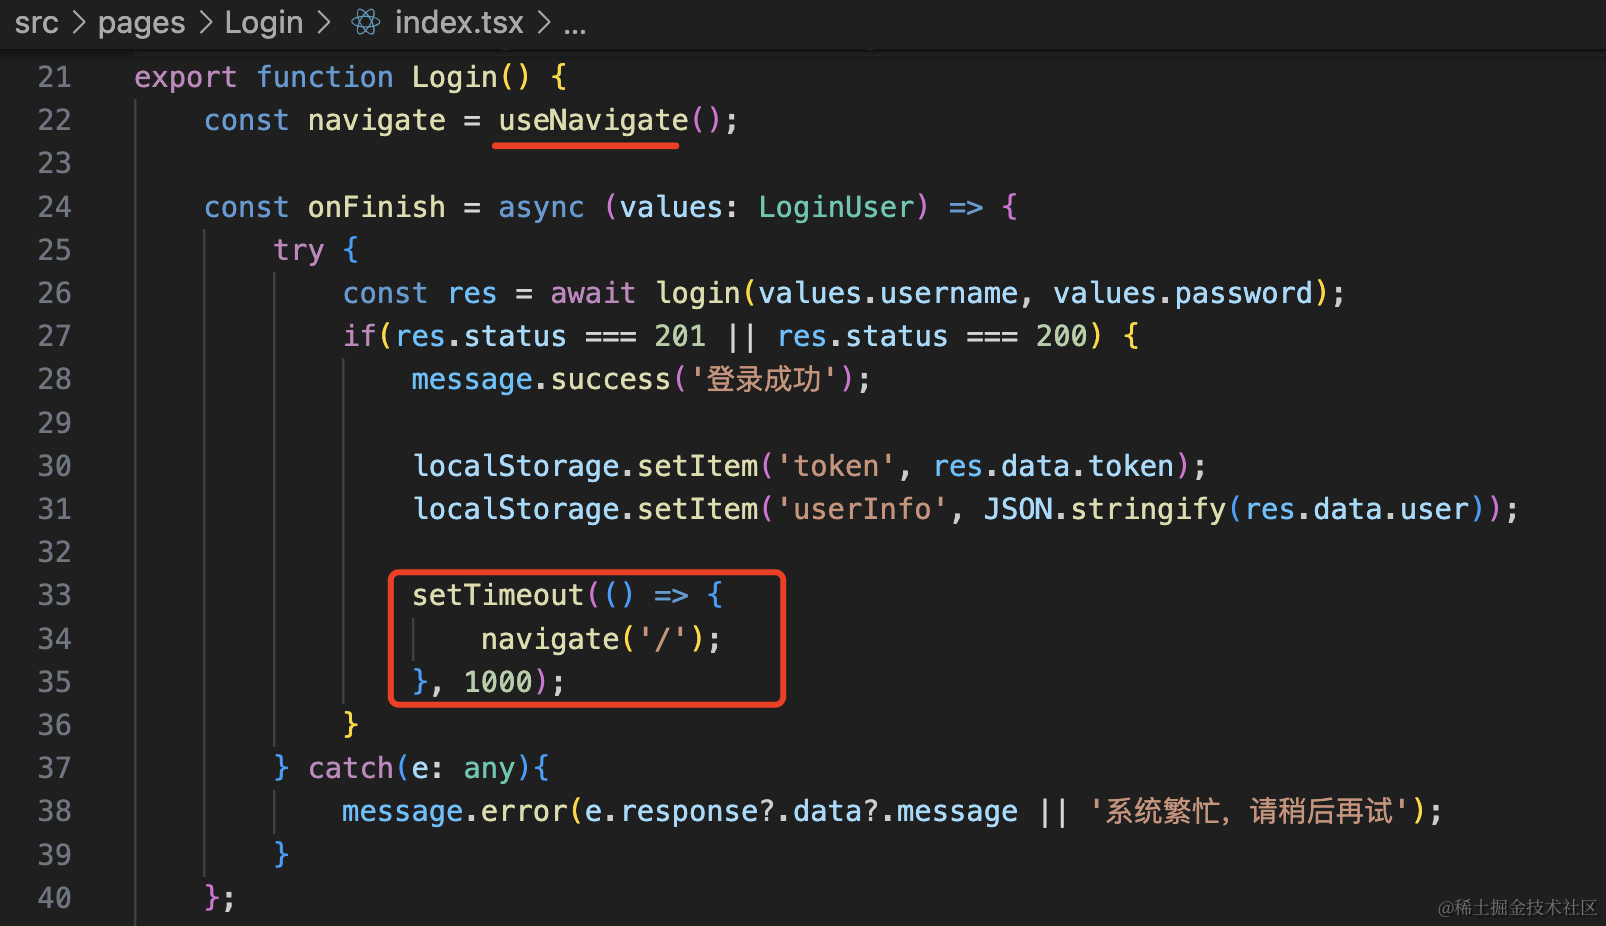Expand the breadcrumb ellipsis symbol list
Screen dimensions: 1606x926
(575, 24)
